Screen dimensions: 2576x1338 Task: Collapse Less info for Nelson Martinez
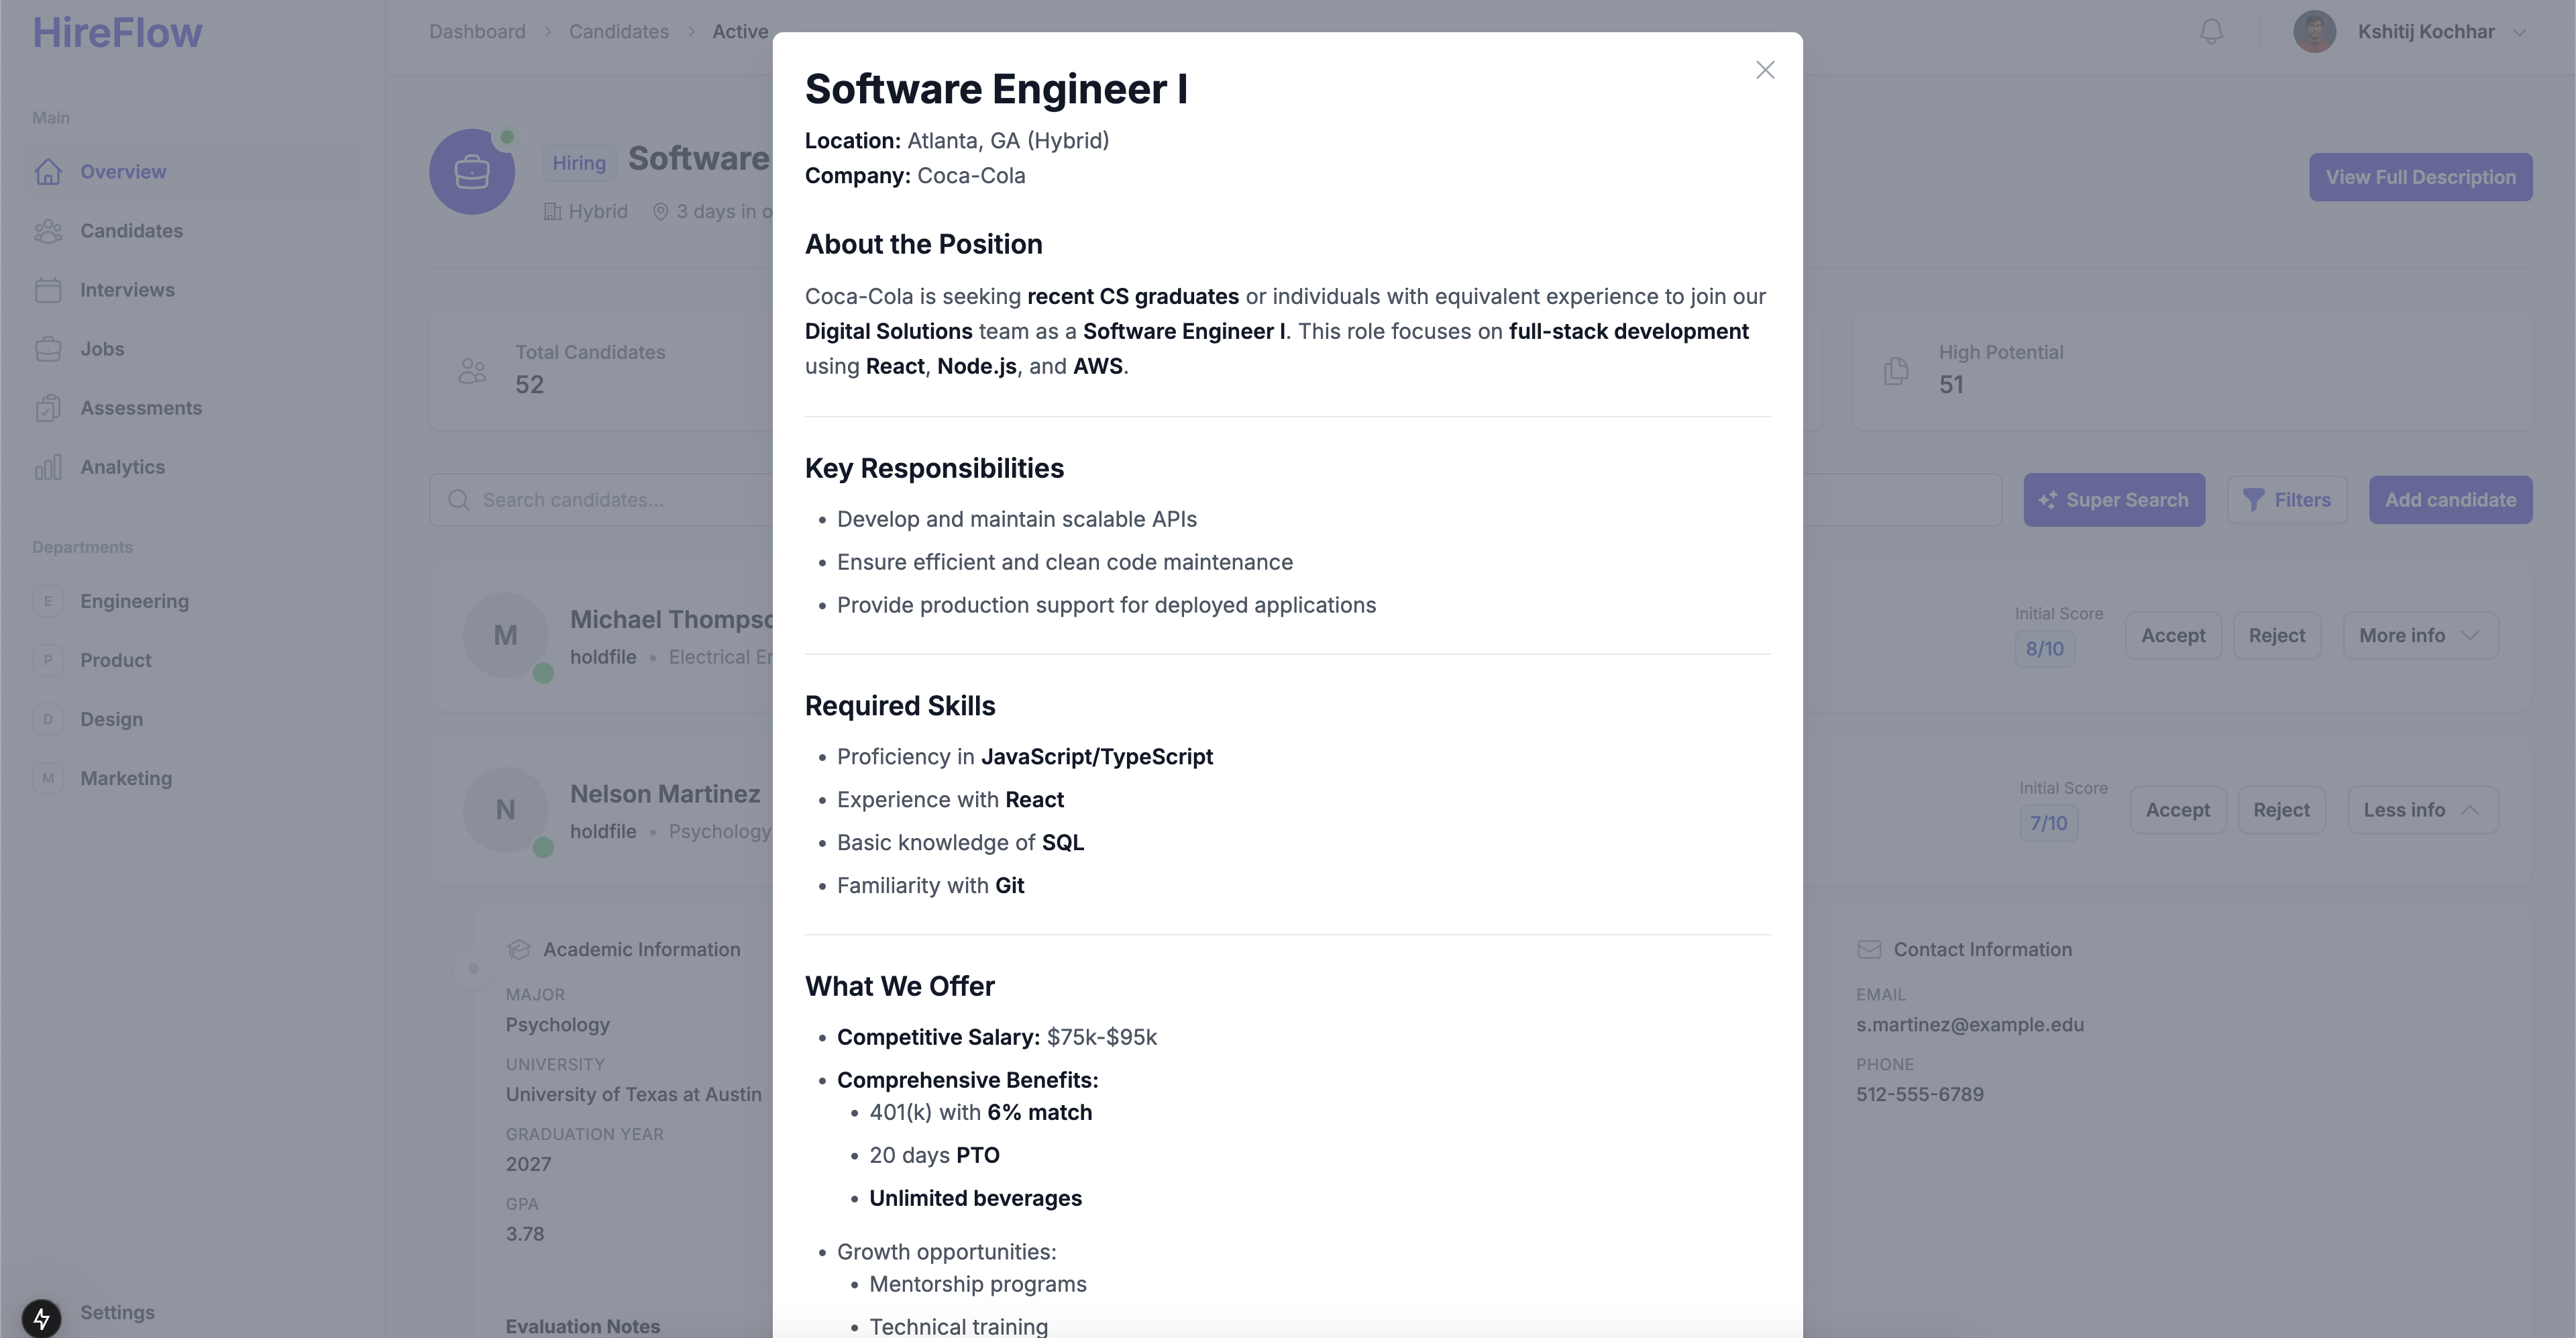coord(2422,810)
